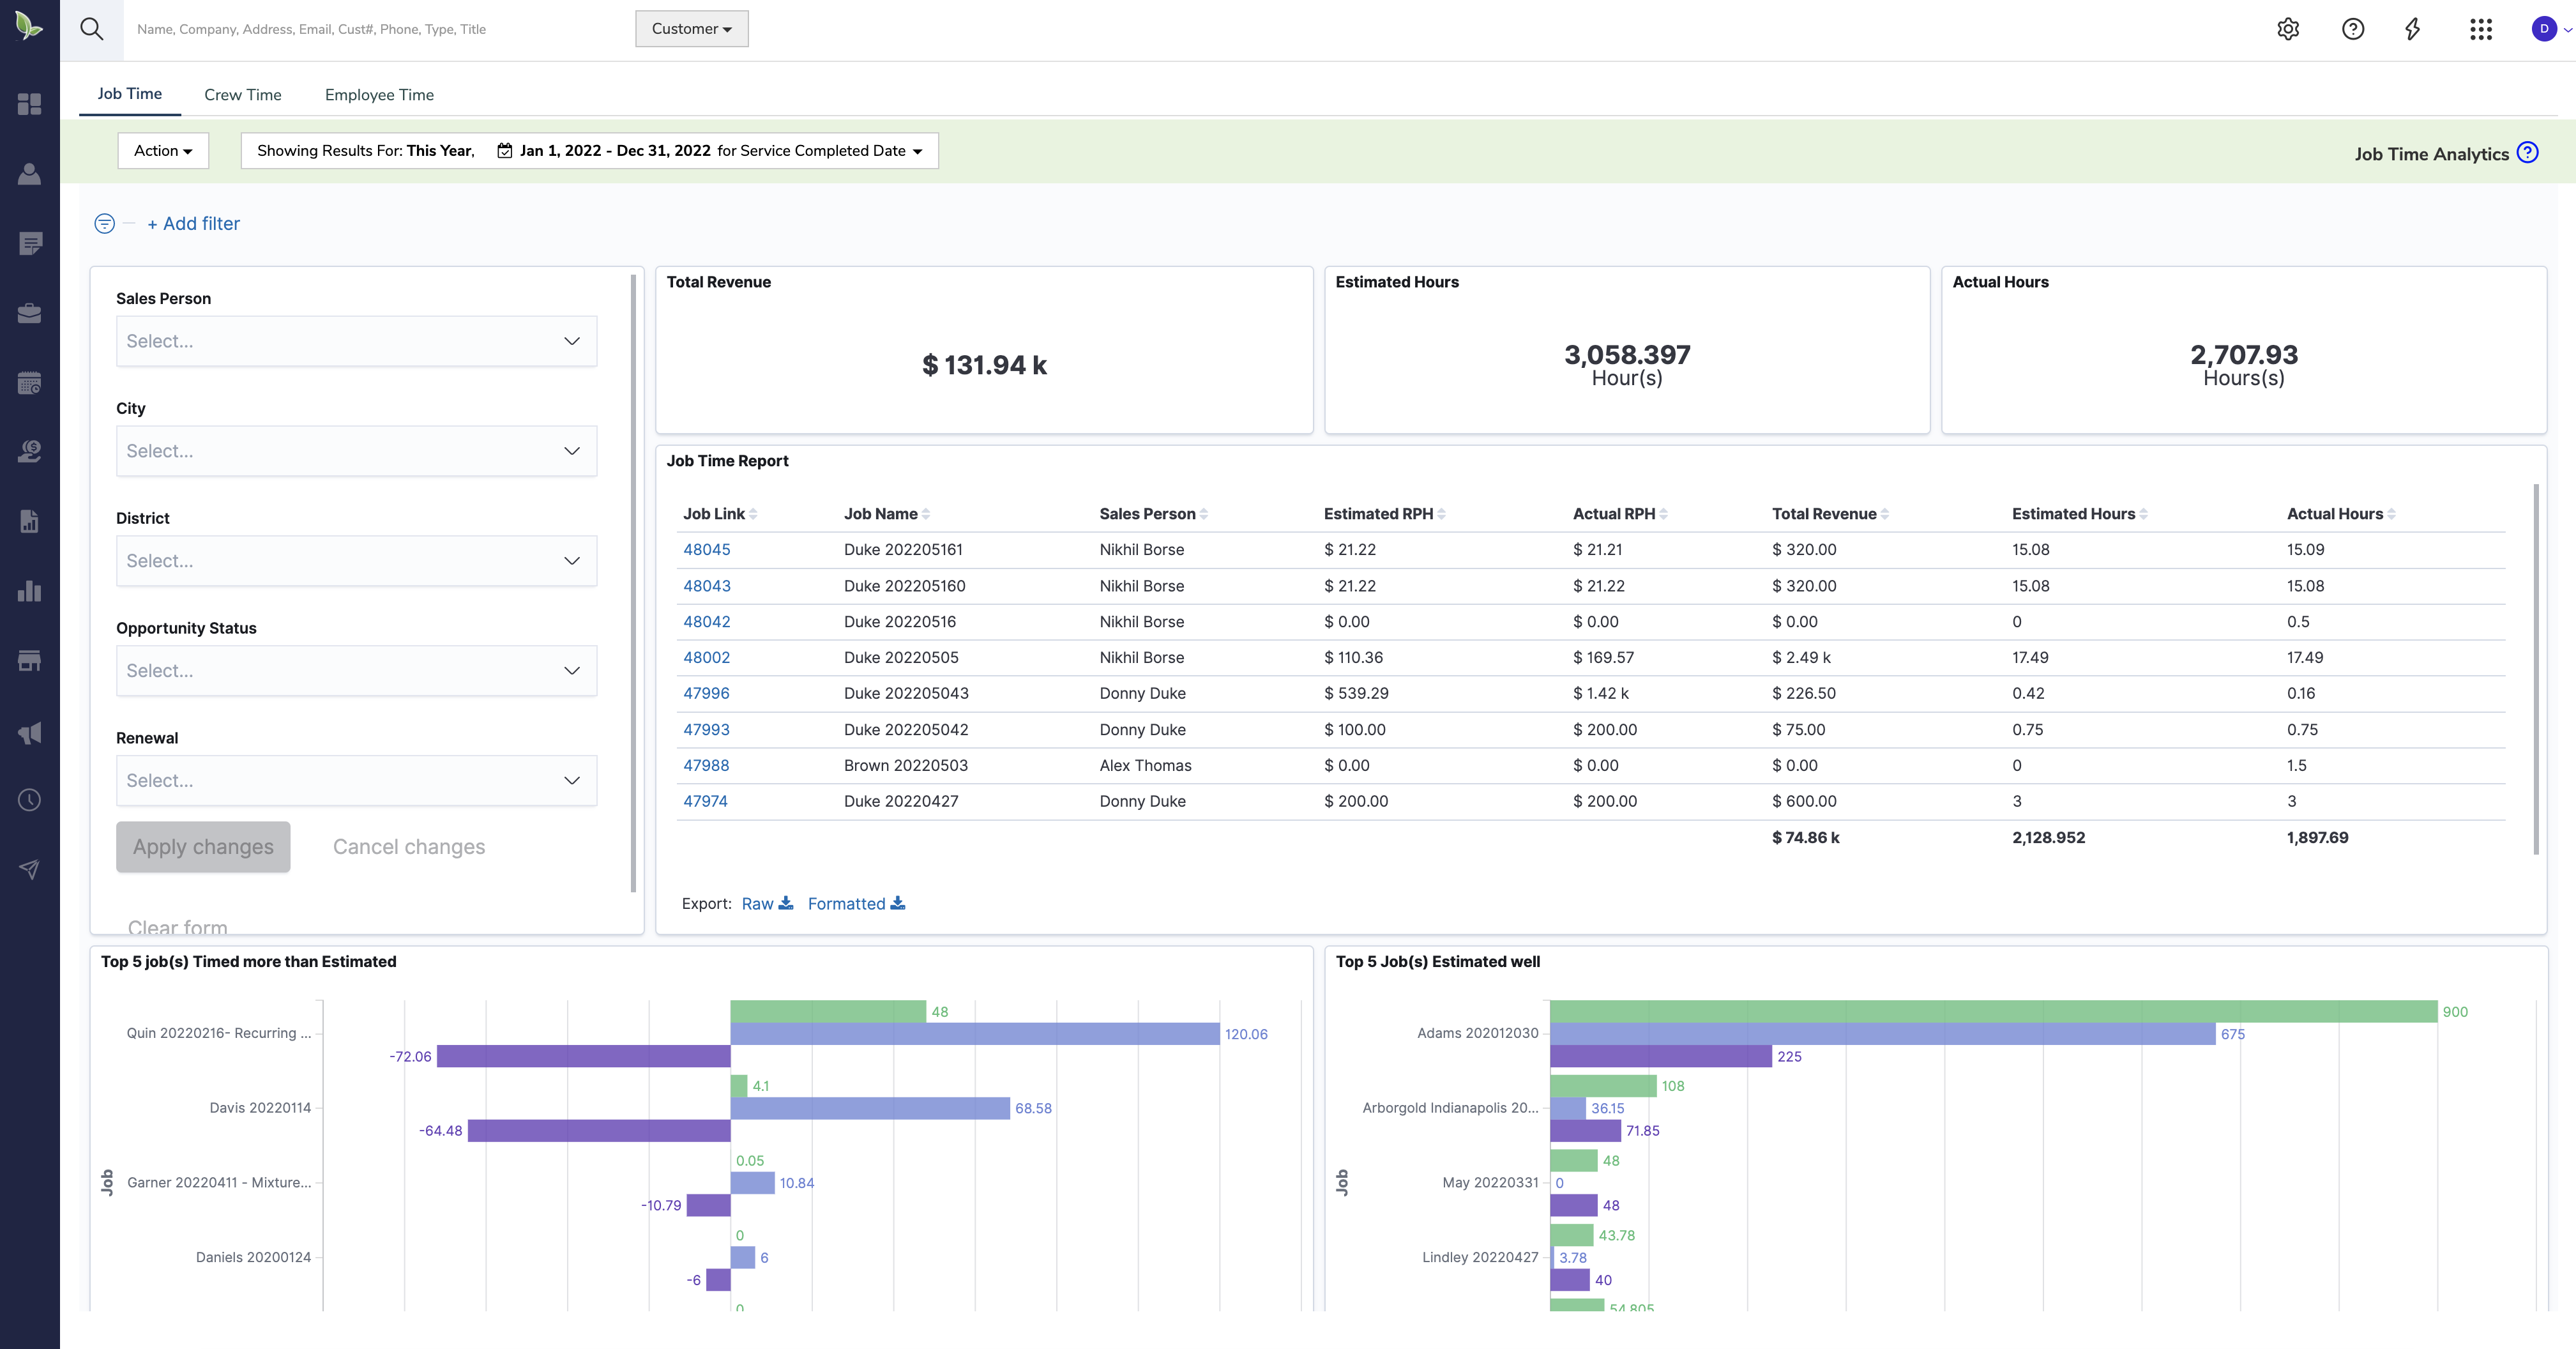Open the Action dropdown menu
The width and height of the screenshot is (2576, 1349).
(x=163, y=151)
